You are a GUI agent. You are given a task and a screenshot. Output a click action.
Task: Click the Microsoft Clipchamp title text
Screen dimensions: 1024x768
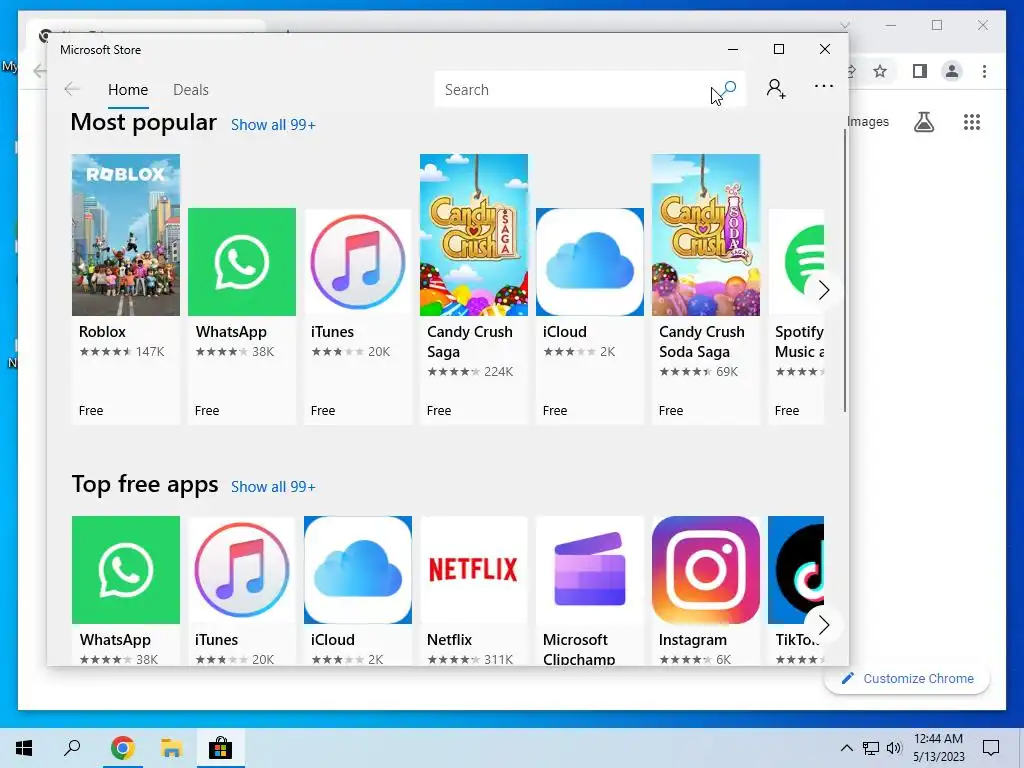point(579,649)
